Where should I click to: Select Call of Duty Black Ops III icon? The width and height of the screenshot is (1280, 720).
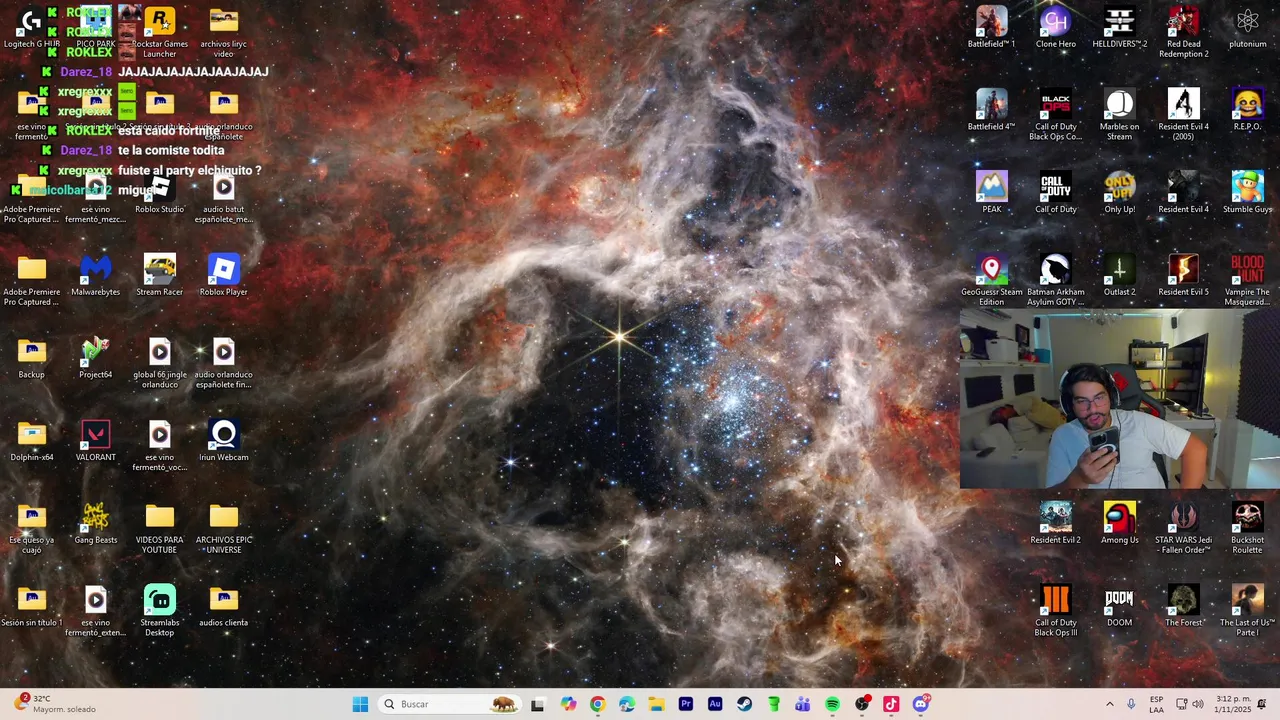pos(1056,612)
